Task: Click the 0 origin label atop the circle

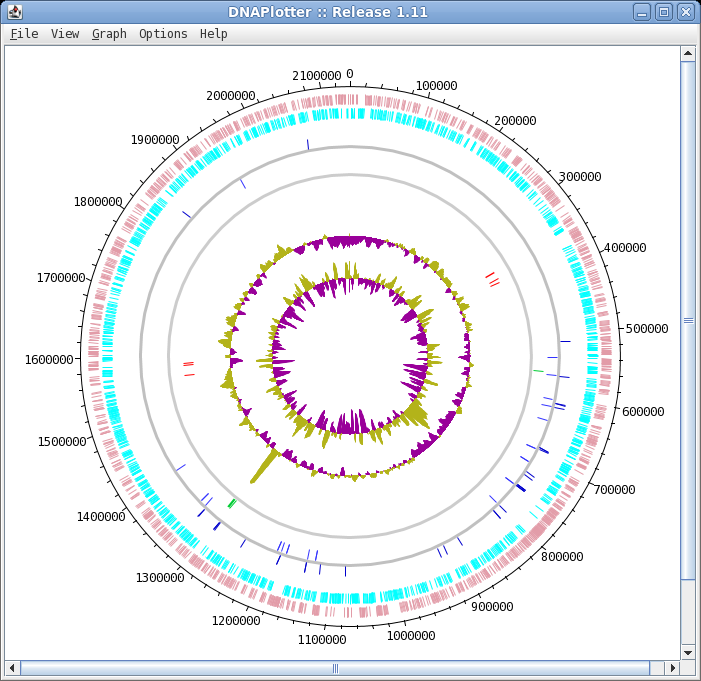Action: point(350,74)
